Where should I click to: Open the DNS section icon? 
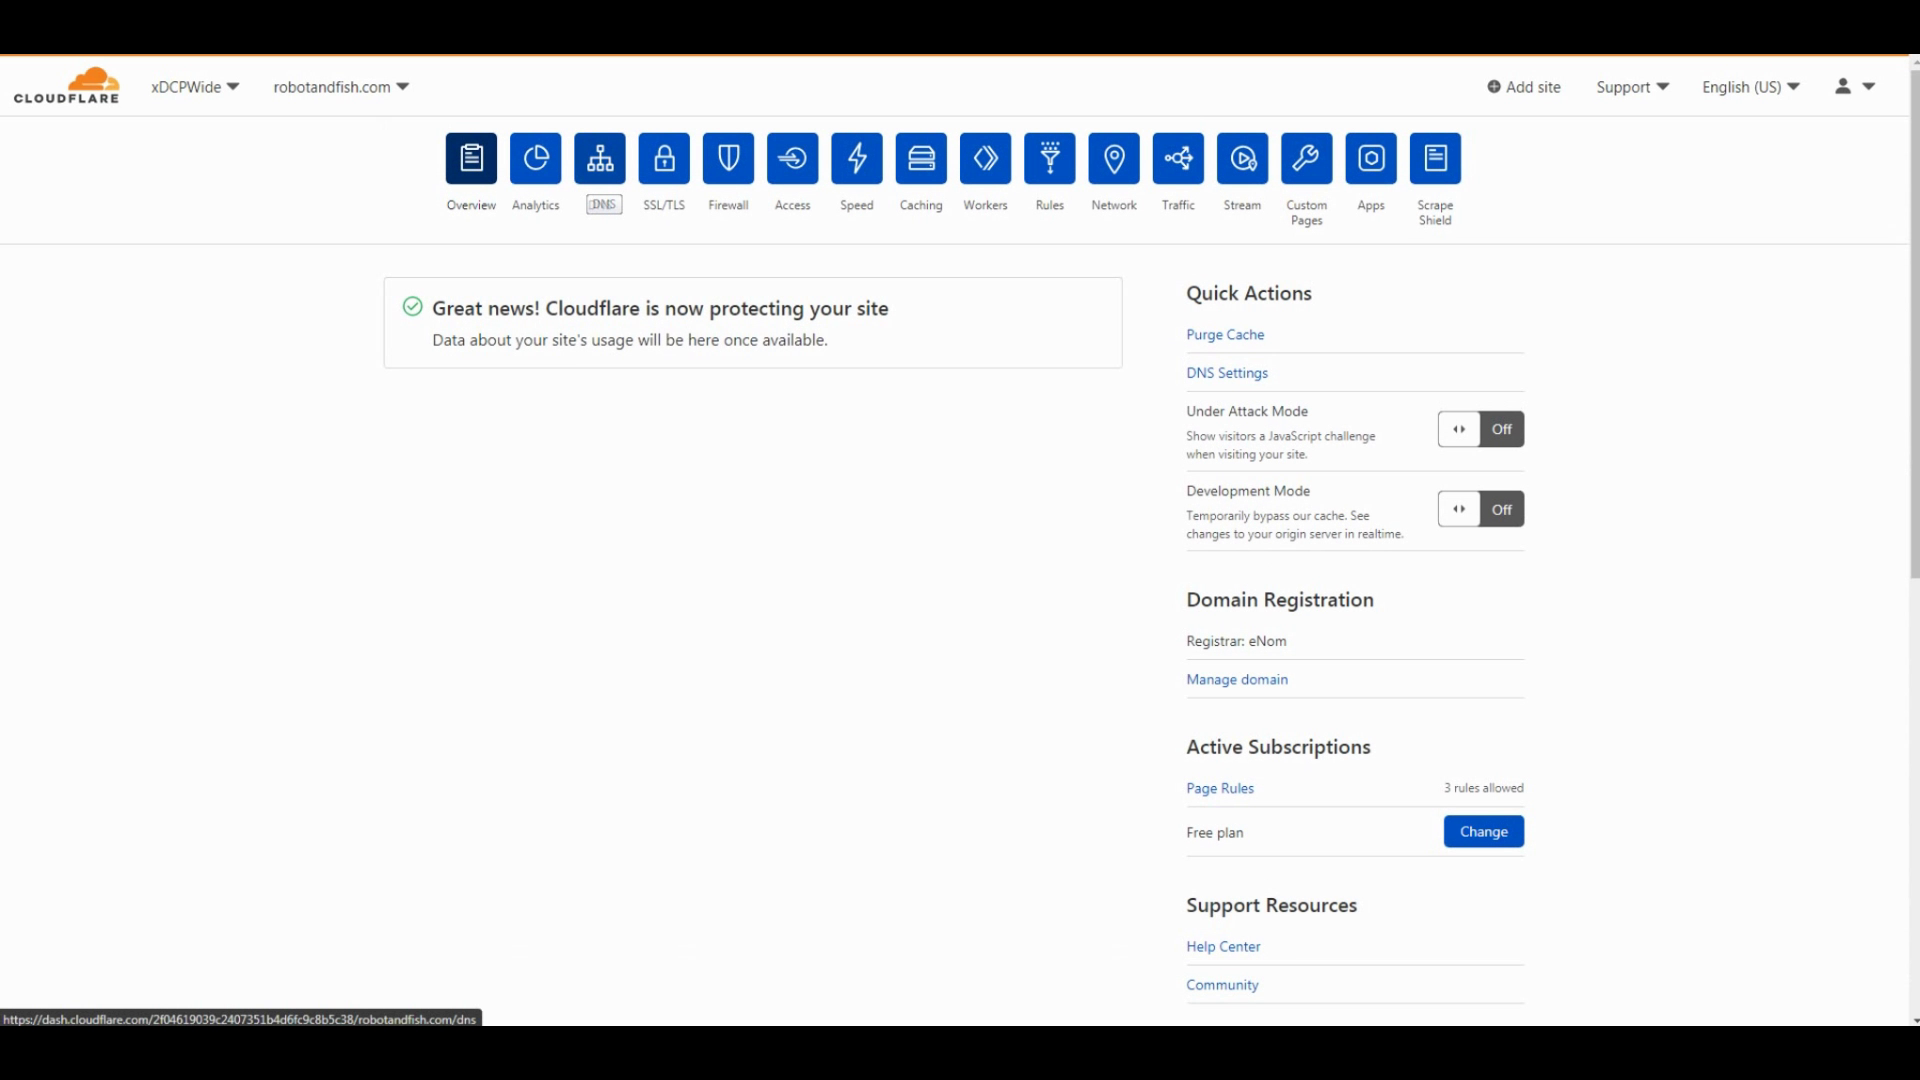(x=600, y=158)
